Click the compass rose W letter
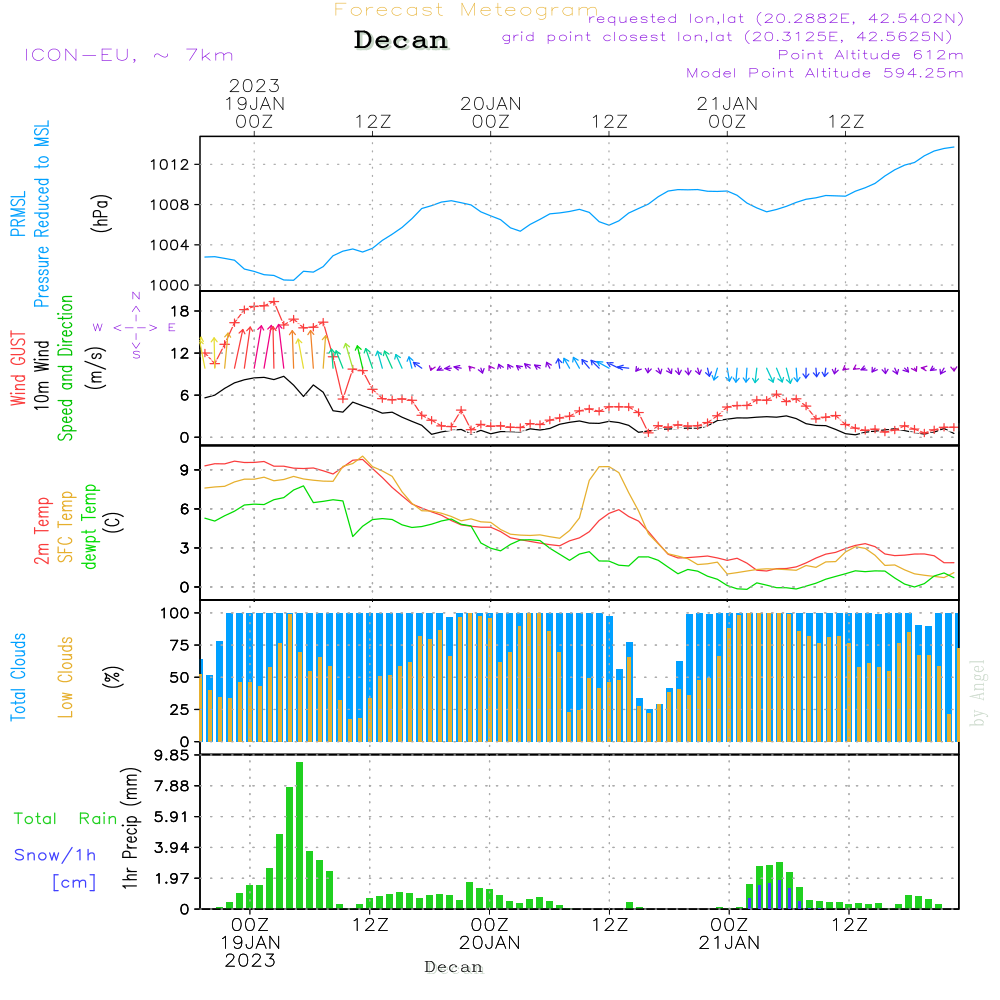The width and height of the screenshot is (1000, 1000). [x=98, y=328]
